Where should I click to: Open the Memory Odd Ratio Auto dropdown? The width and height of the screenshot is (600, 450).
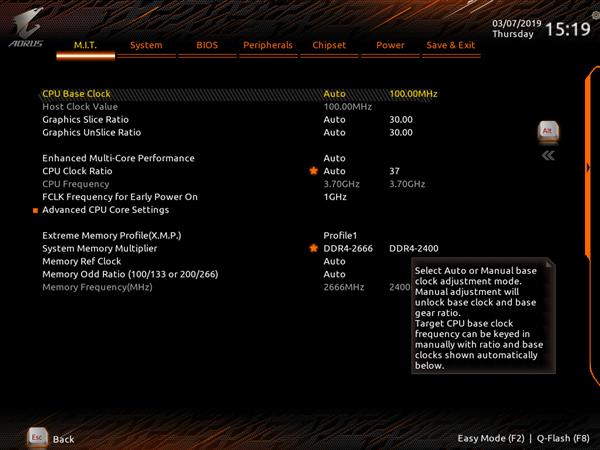pos(334,274)
